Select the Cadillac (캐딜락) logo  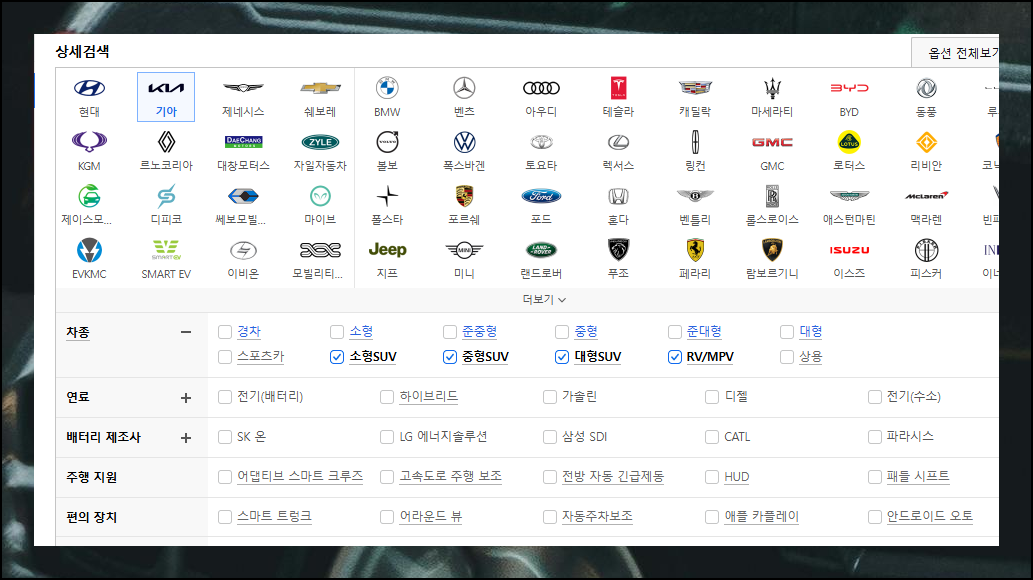click(x=695, y=88)
